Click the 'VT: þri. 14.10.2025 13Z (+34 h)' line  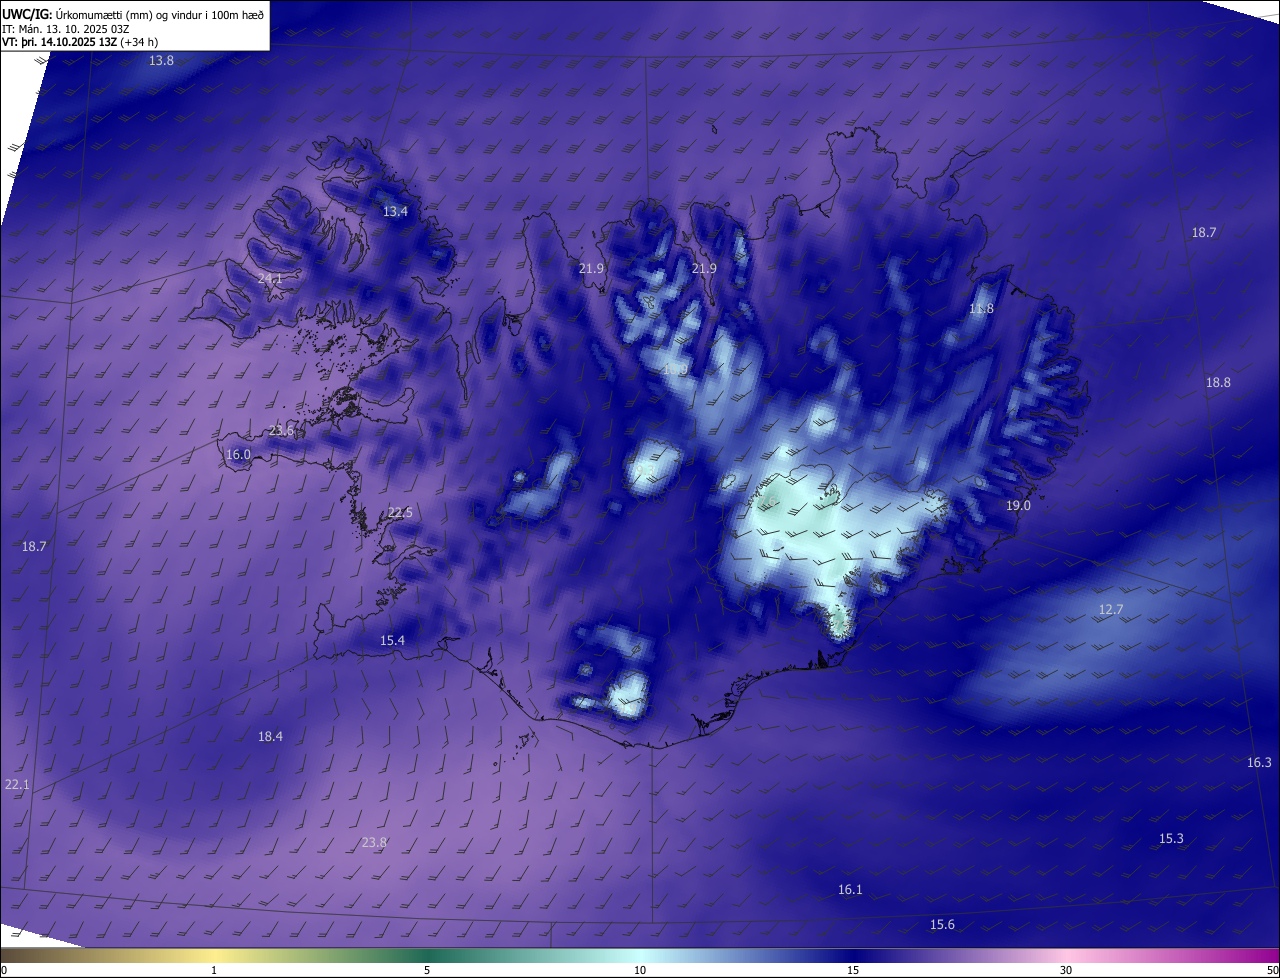coord(80,42)
